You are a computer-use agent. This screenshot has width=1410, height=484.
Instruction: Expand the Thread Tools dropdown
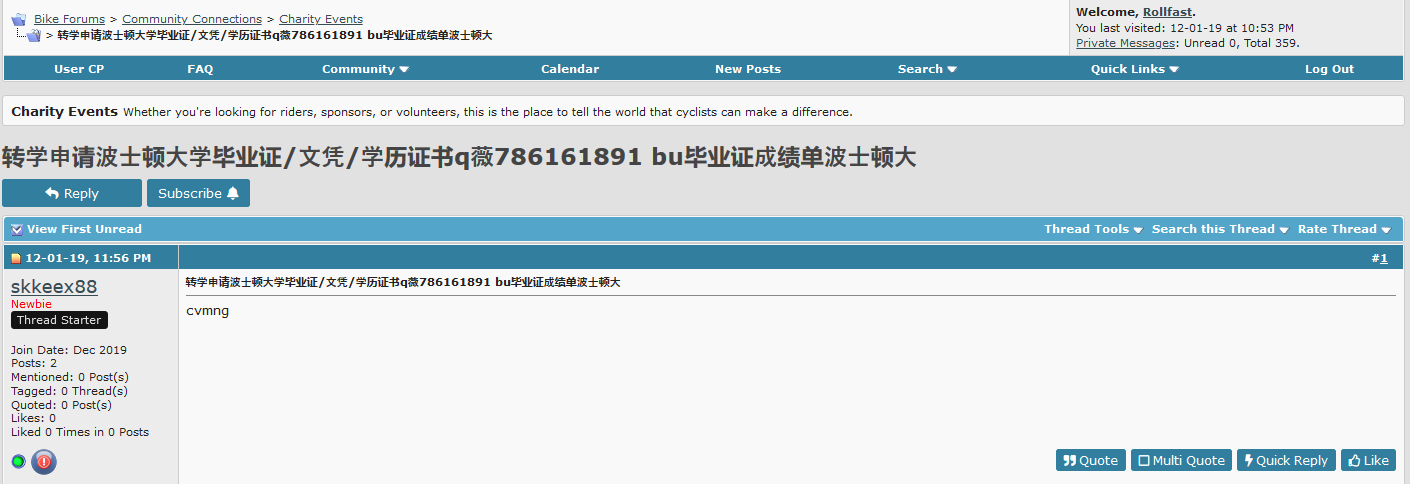tap(1093, 229)
